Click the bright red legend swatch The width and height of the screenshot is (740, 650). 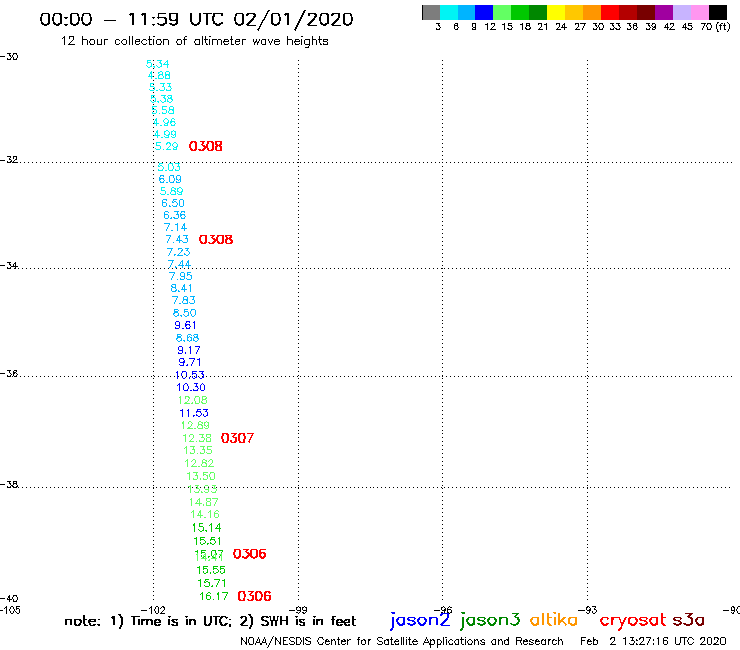(610, 12)
